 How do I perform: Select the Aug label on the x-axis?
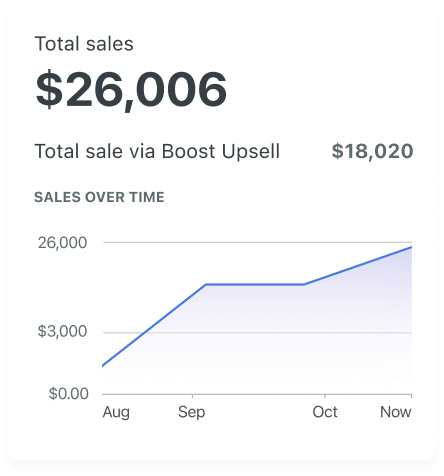pos(116,412)
